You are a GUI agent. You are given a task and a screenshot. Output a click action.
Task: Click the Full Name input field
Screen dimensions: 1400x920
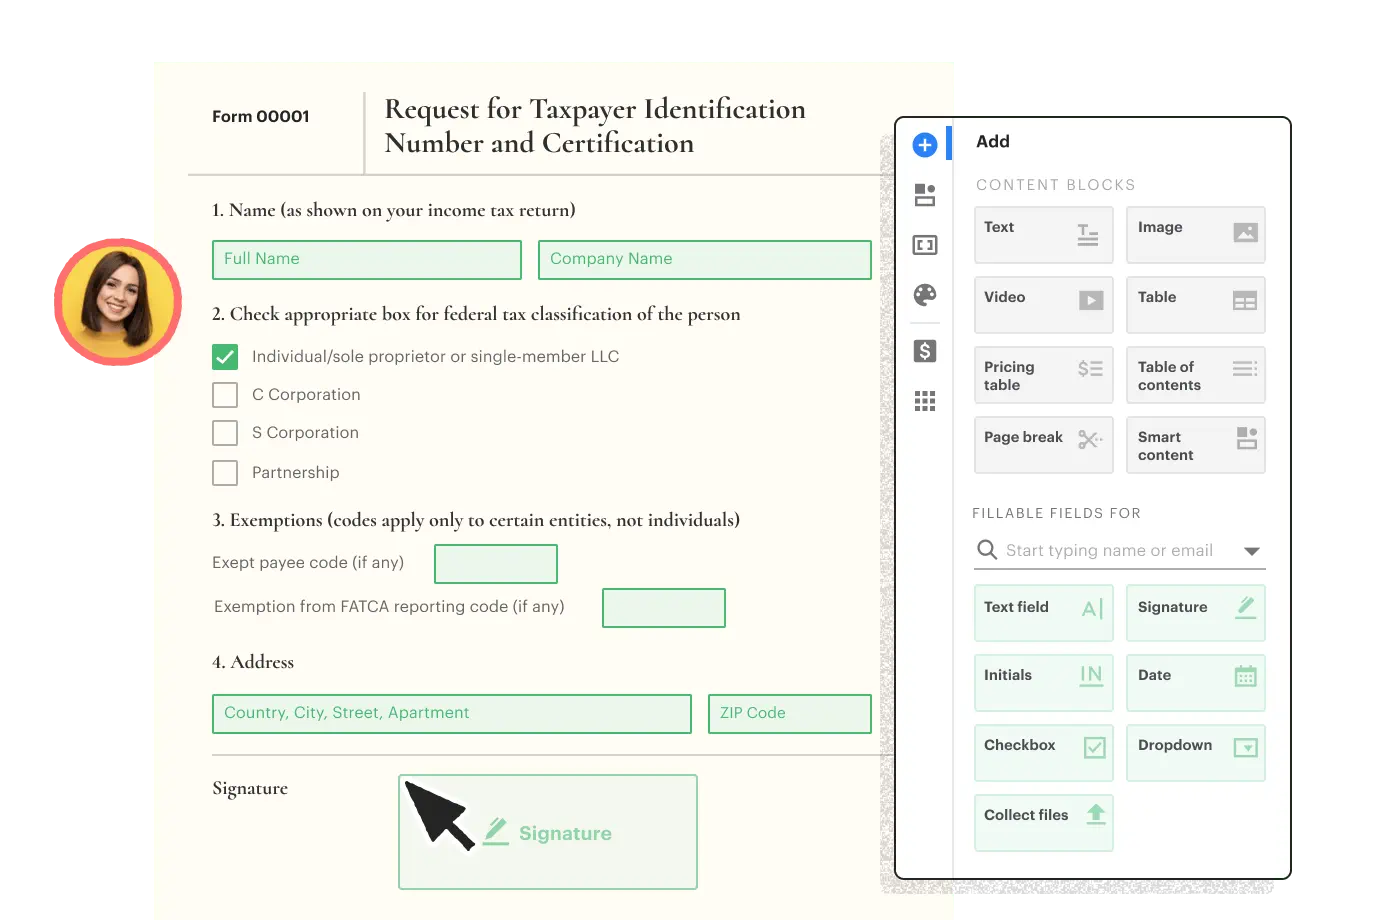[x=367, y=260]
